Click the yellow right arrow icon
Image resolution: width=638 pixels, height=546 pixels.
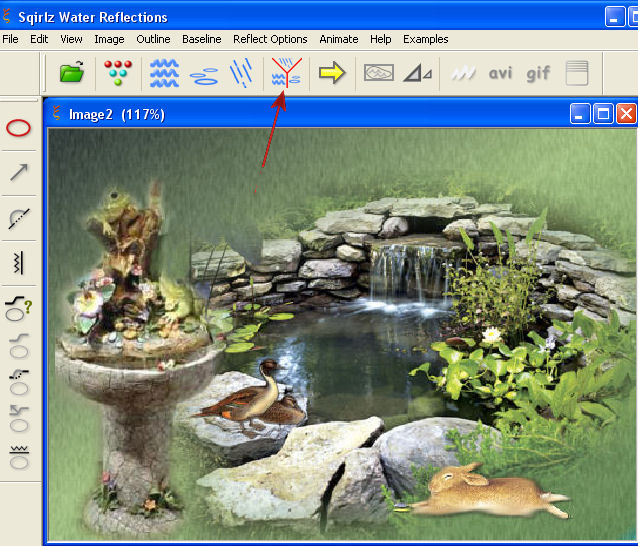coord(332,72)
